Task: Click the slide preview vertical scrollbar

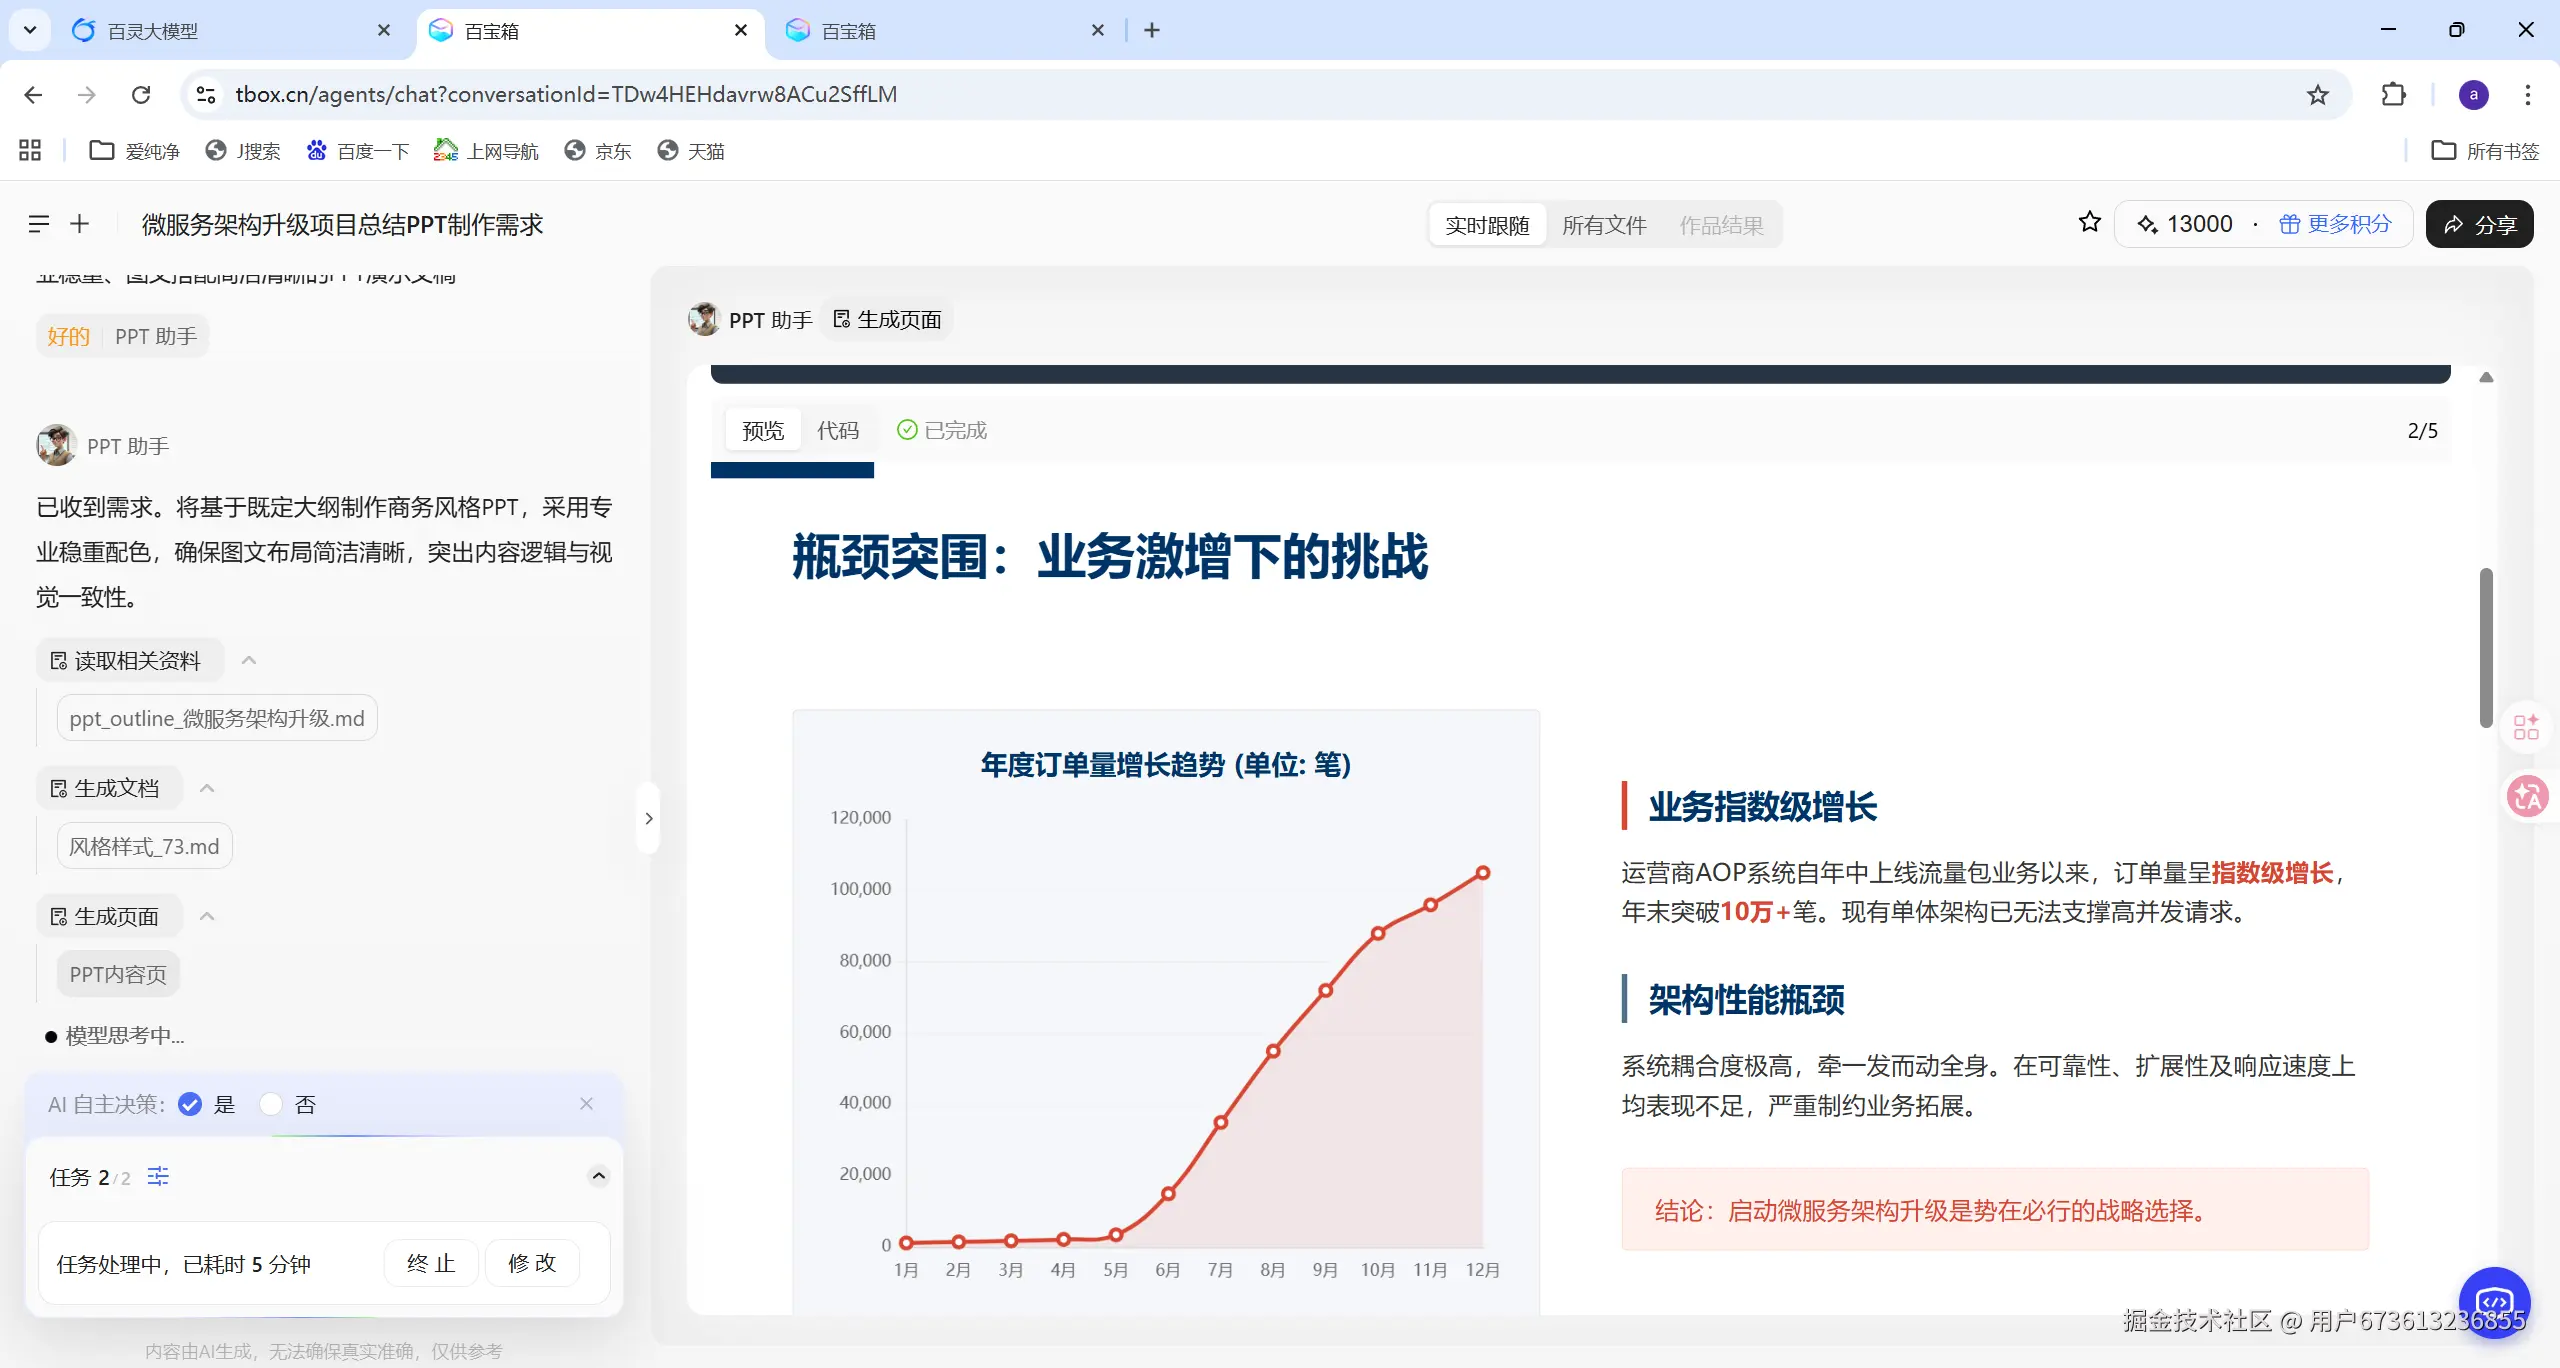Action: click(x=2486, y=647)
